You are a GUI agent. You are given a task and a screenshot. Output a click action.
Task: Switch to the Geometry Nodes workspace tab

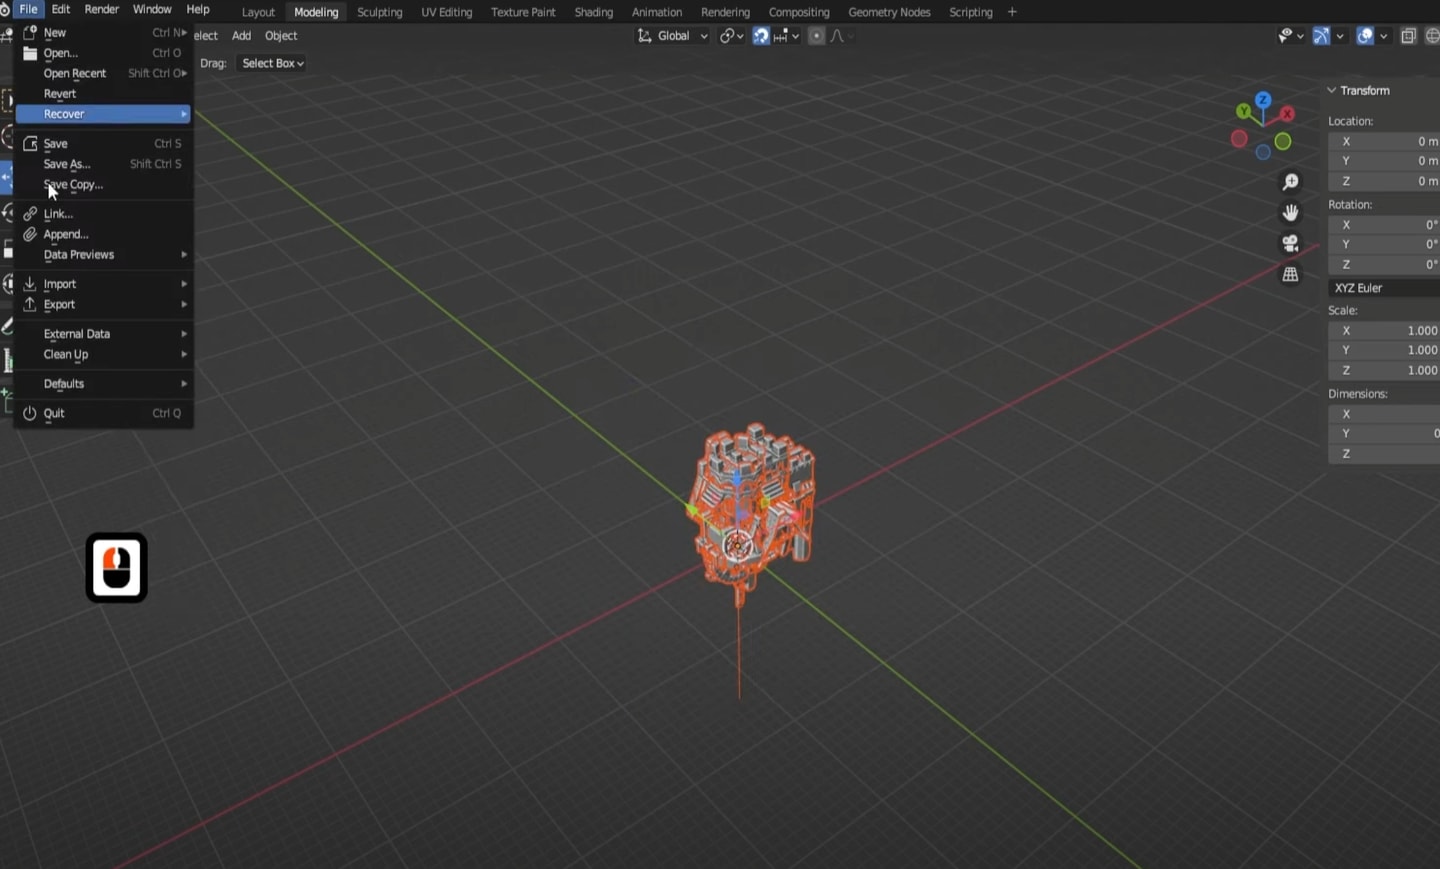pyautogui.click(x=889, y=12)
